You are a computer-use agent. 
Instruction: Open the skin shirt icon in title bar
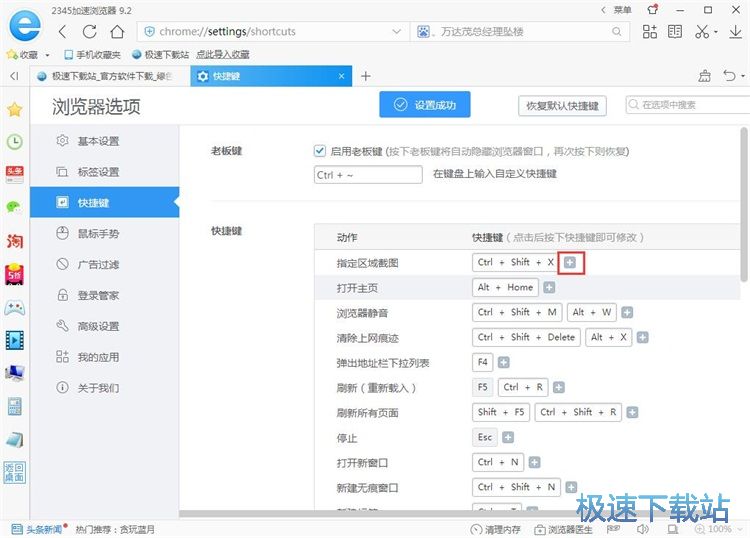coord(652,10)
